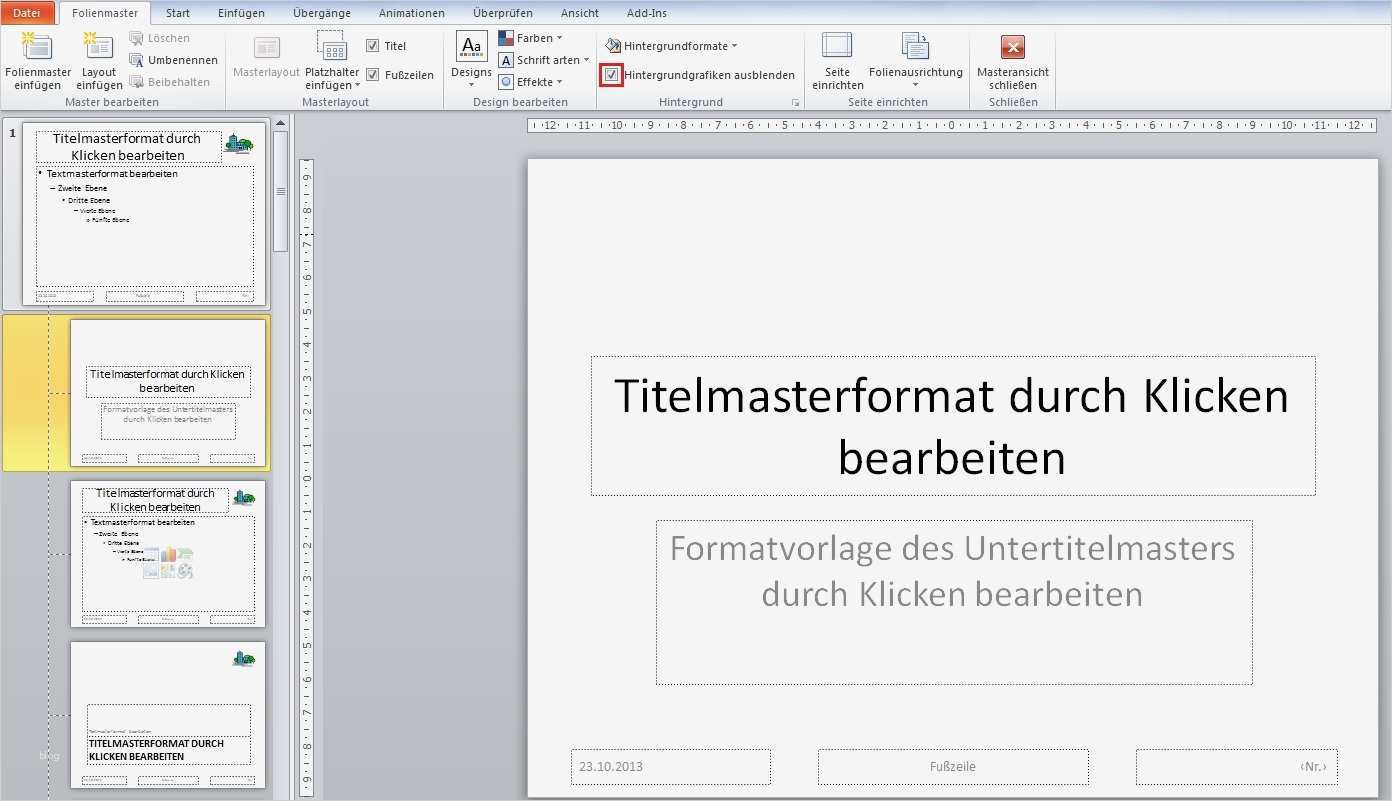Open the Folienausrichtung dropdown
Screen dimensions: 1392x801
tap(914, 62)
